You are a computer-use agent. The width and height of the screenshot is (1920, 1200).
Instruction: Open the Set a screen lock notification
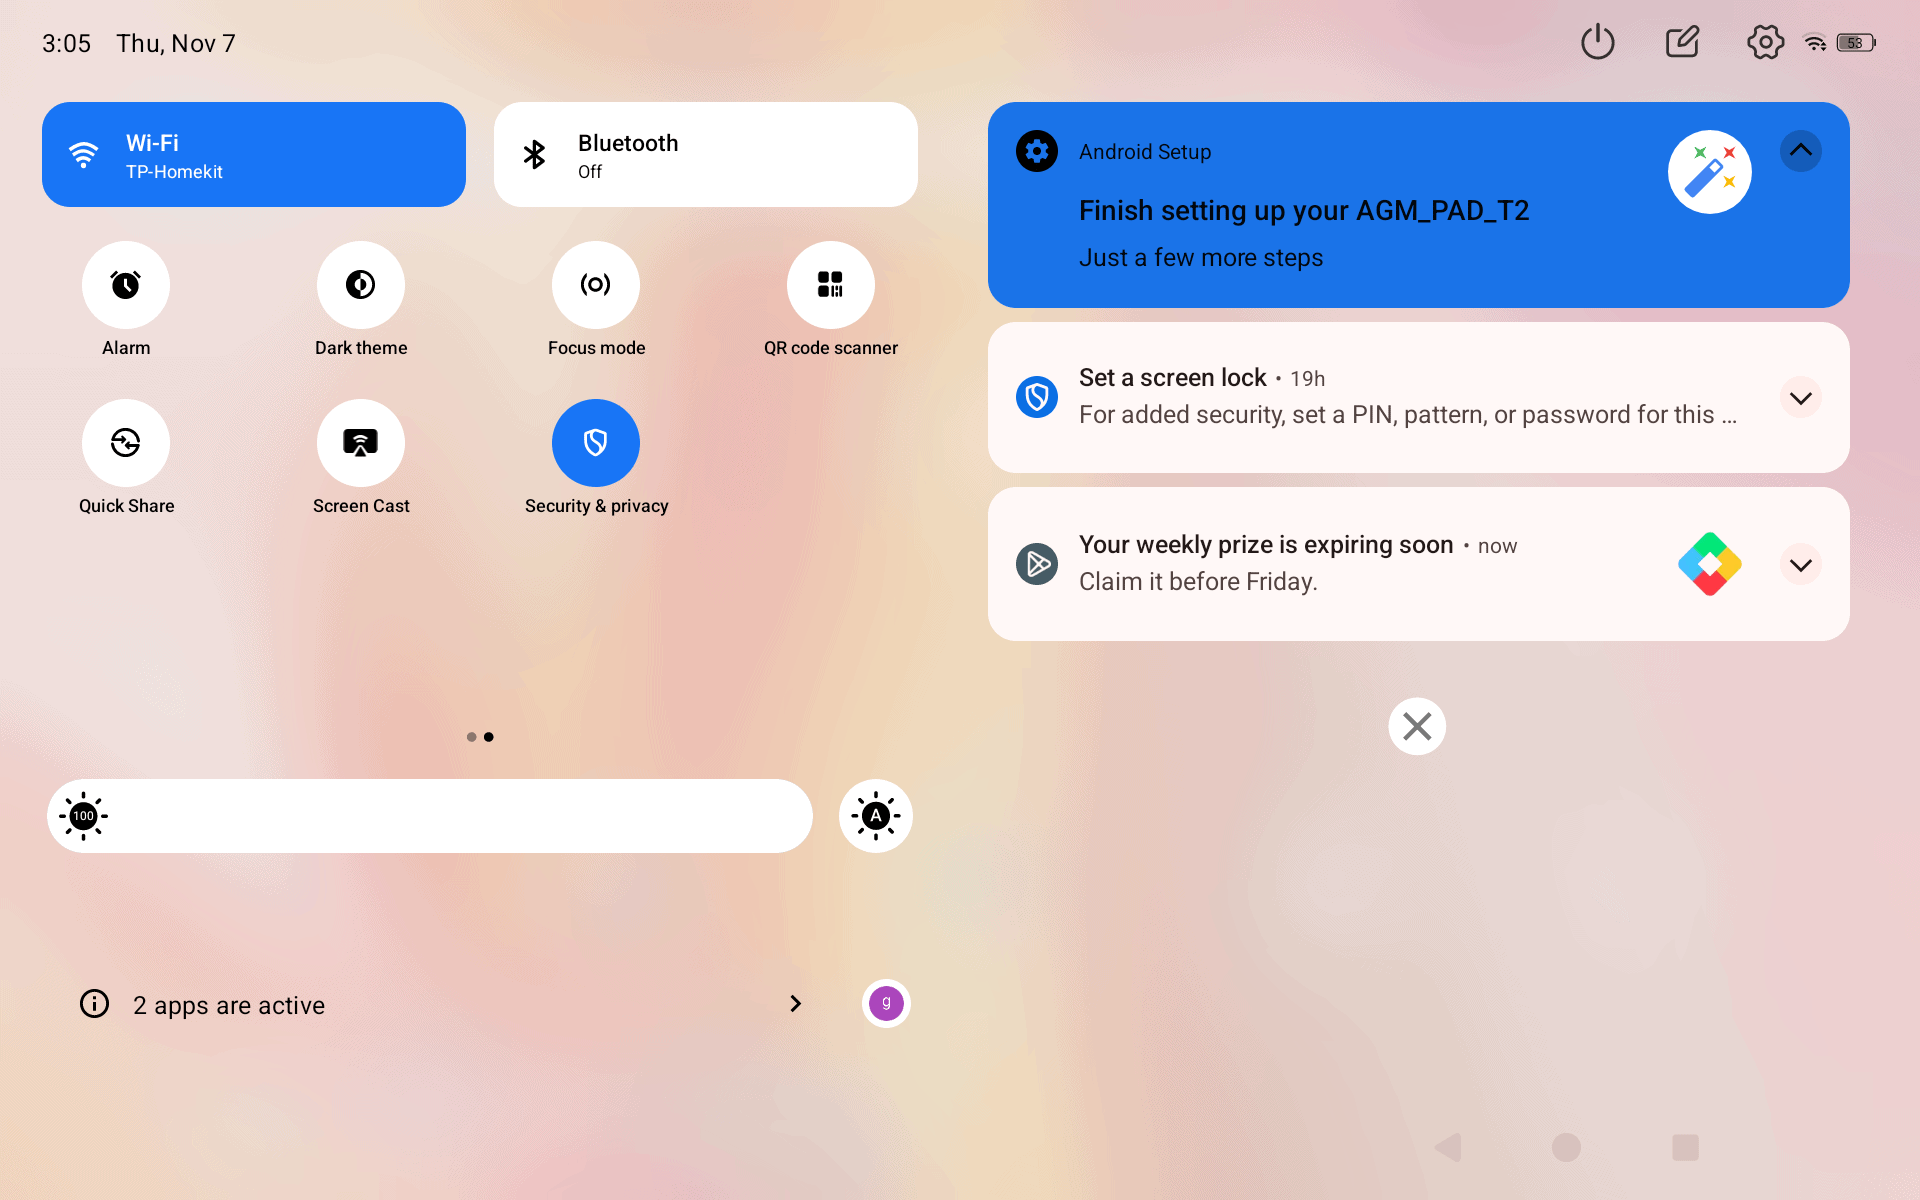(x=1419, y=397)
